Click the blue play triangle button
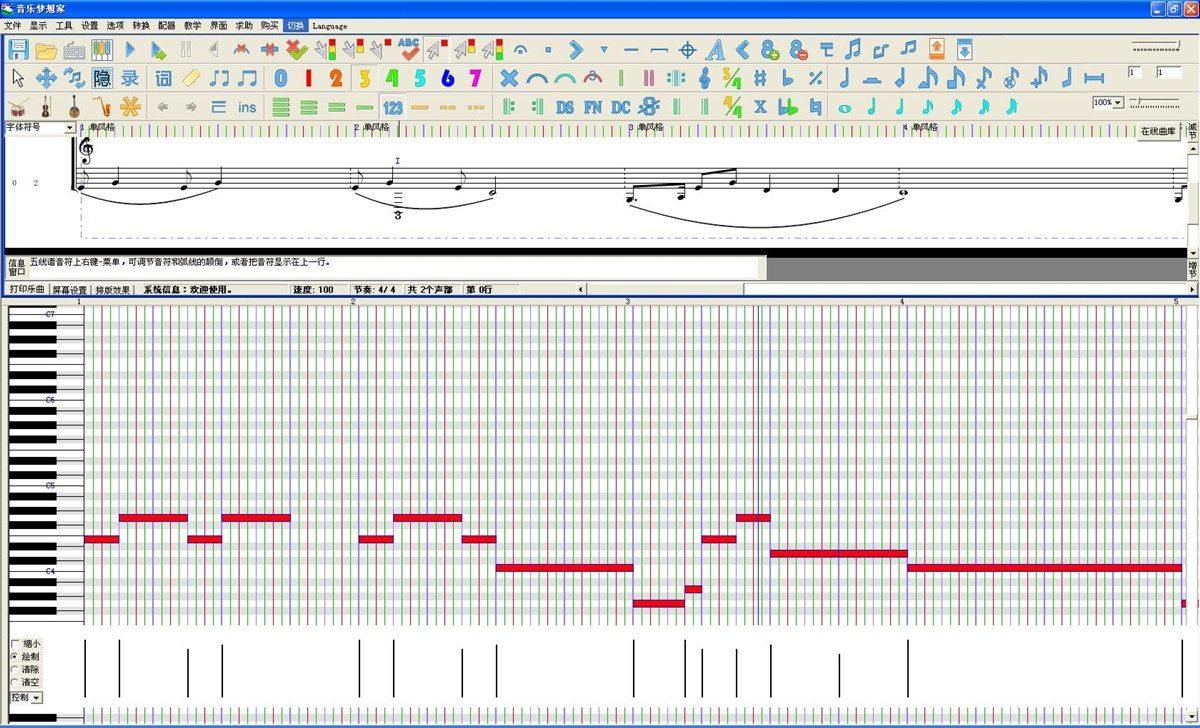This screenshot has width=1200, height=728. tap(130, 49)
